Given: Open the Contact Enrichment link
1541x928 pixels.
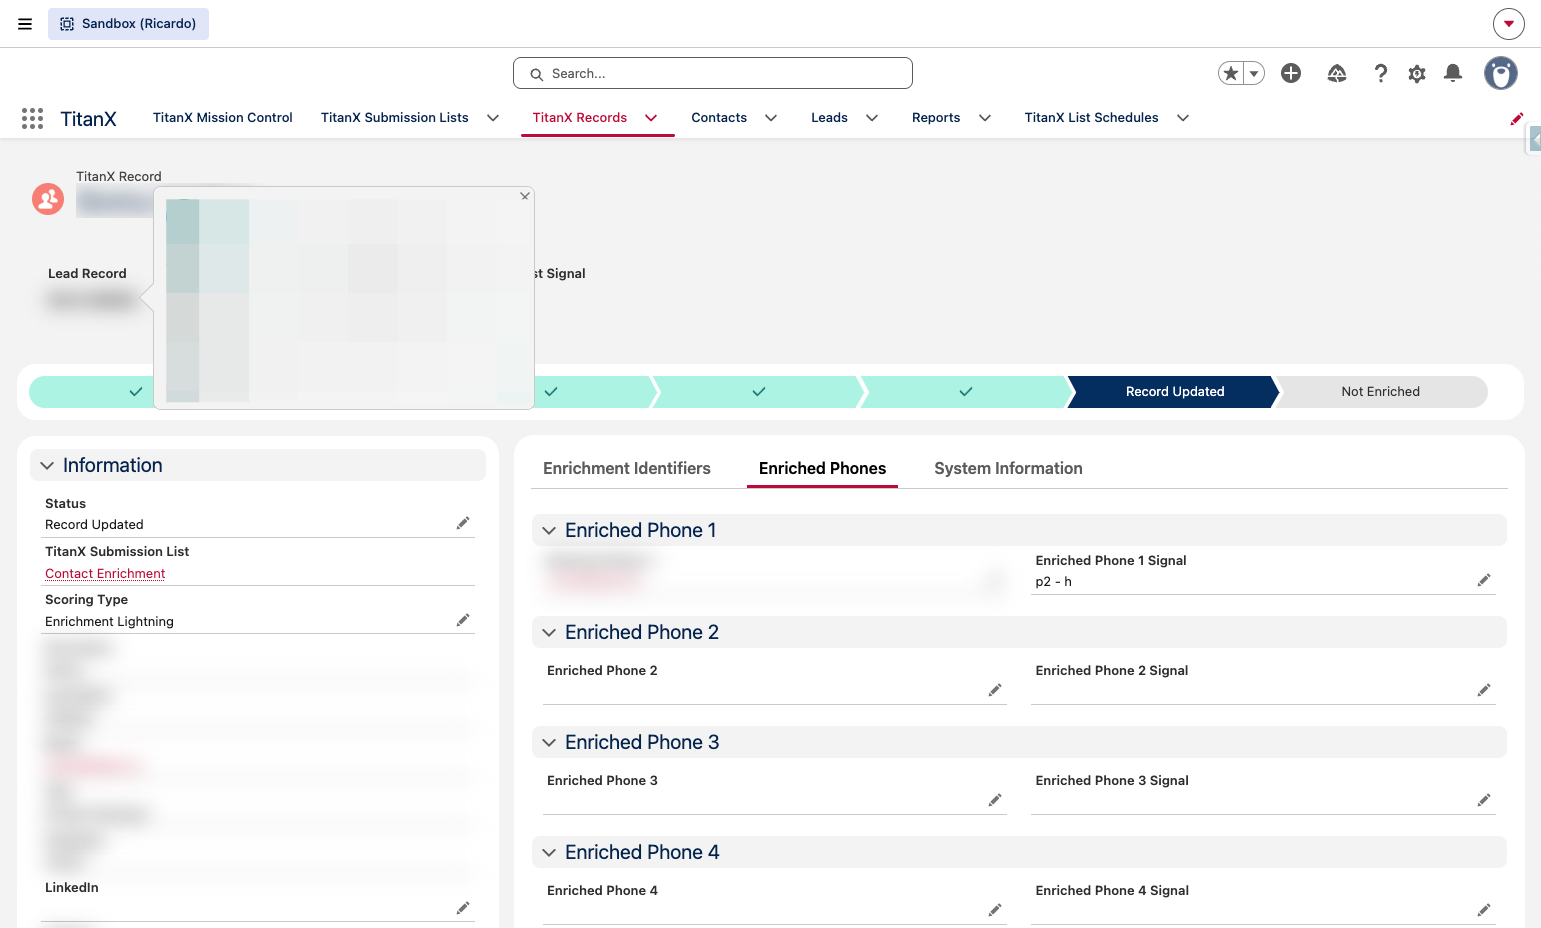Looking at the screenshot, I should tap(105, 573).
